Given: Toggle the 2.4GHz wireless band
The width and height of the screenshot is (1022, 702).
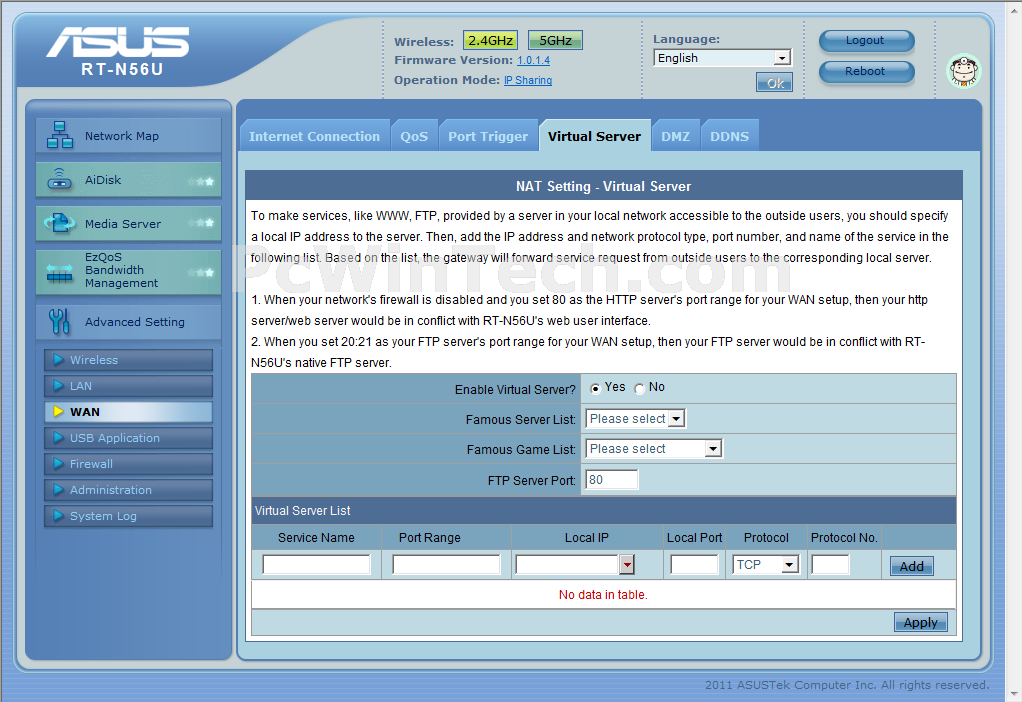Looking at the screenshot, I should (x=490, y=40).
